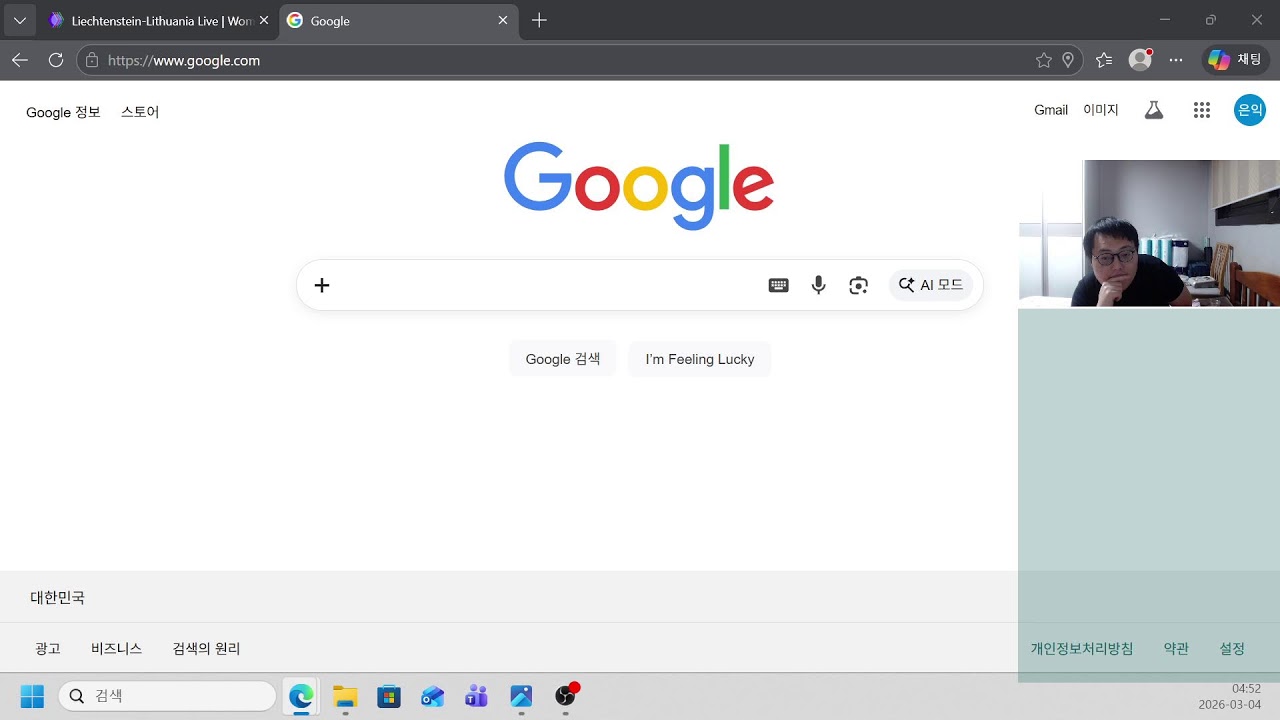Open Outlook from the taskbar
The height and width of the screenshot is (720, 1280).
tap(433, 696)
